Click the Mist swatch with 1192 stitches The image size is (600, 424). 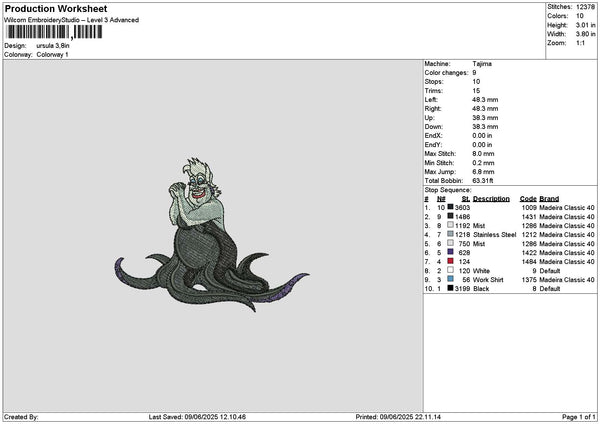tap(450, 225)
